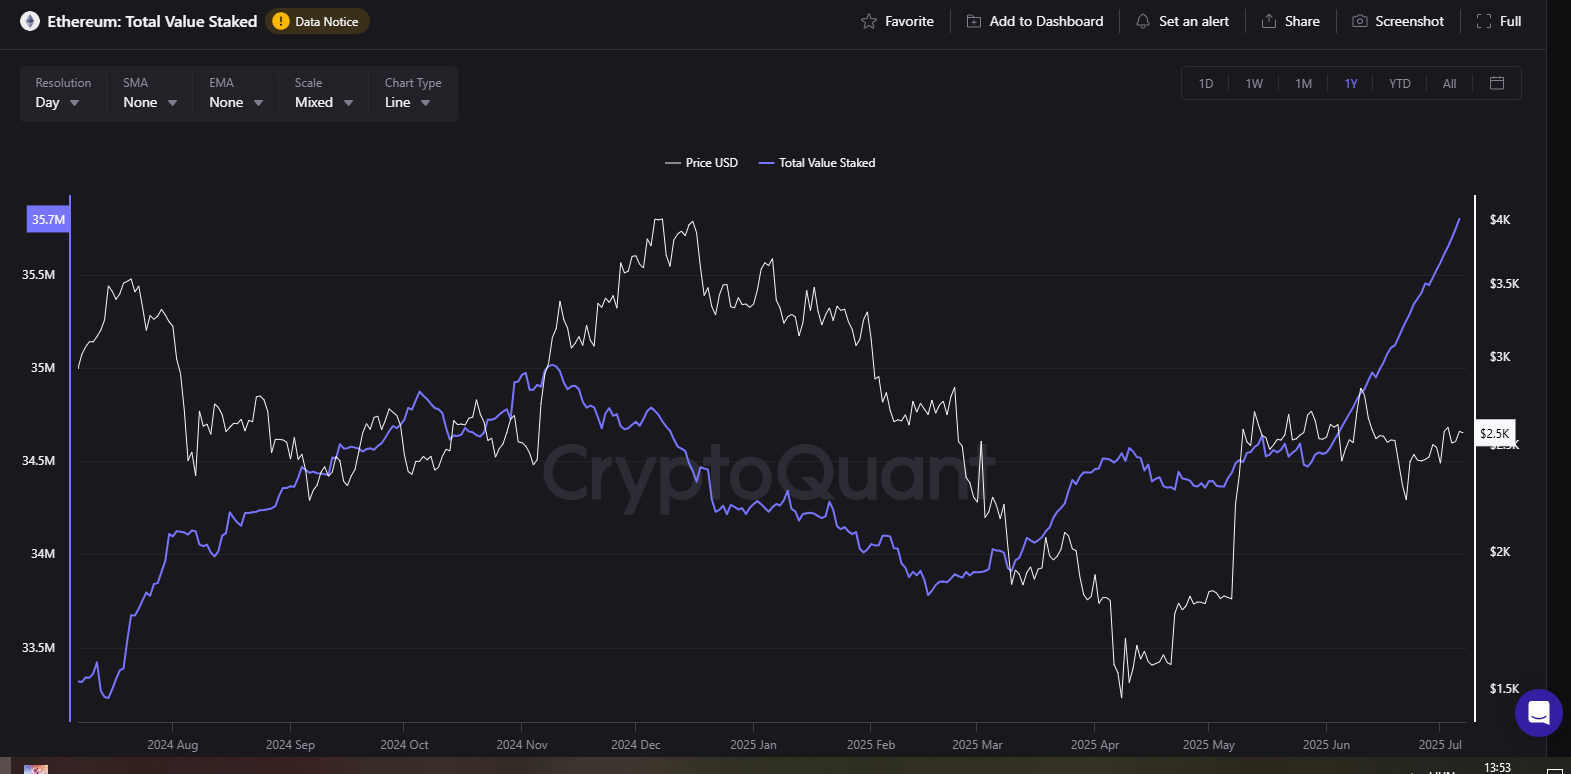The image size is (1571, 774).
Task: Click the $3K right axis label
Action: [1500, 357]
